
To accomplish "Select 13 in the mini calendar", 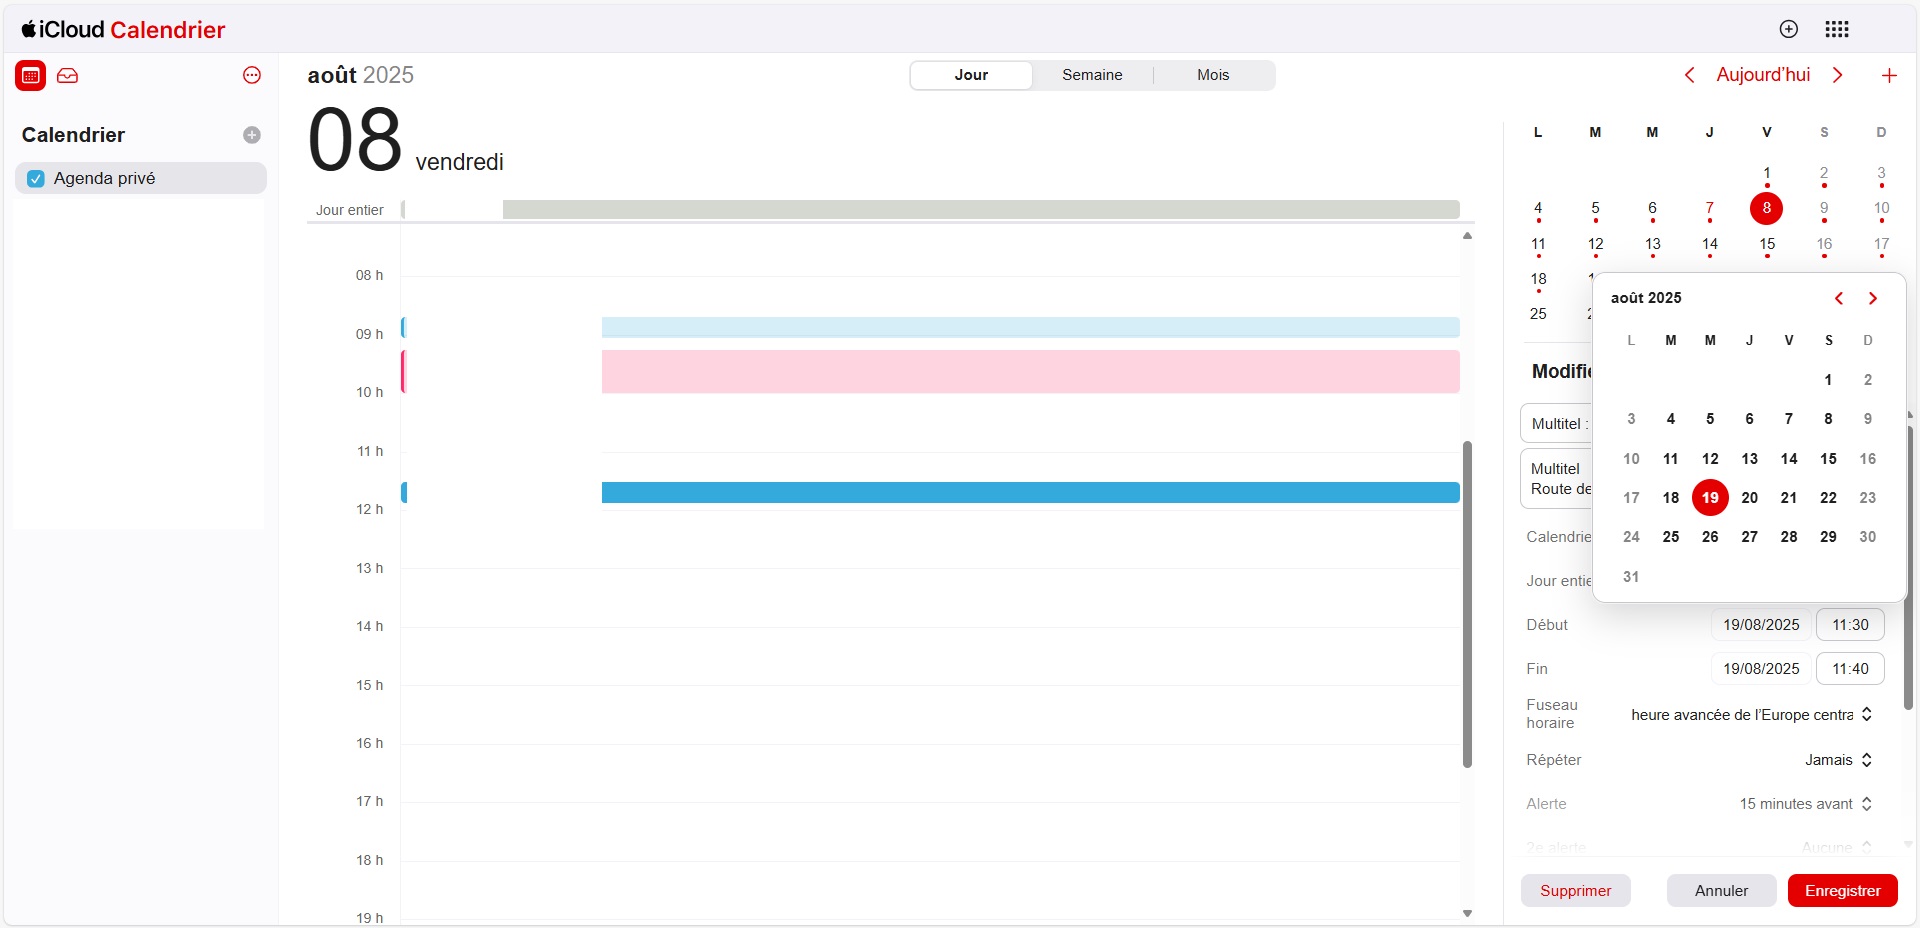I will point(1653,244).
